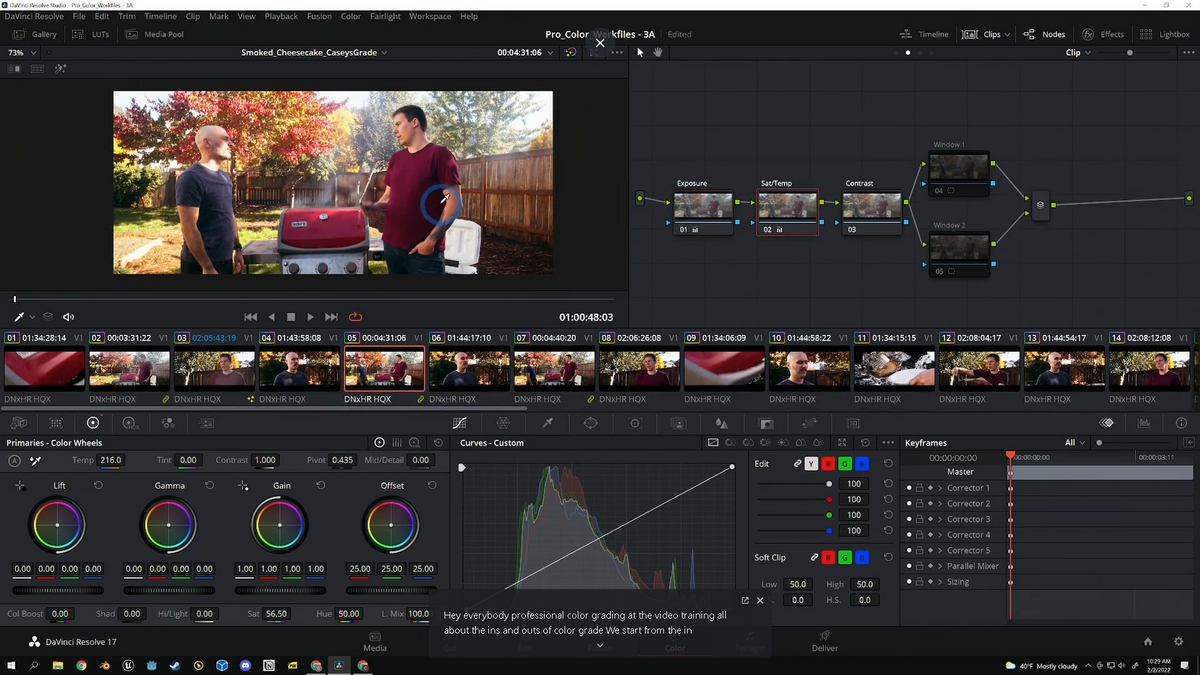This screenshot has width=1200, height=675.
Task: Open the Motion Effects palette
Action: tap(206, 423)
